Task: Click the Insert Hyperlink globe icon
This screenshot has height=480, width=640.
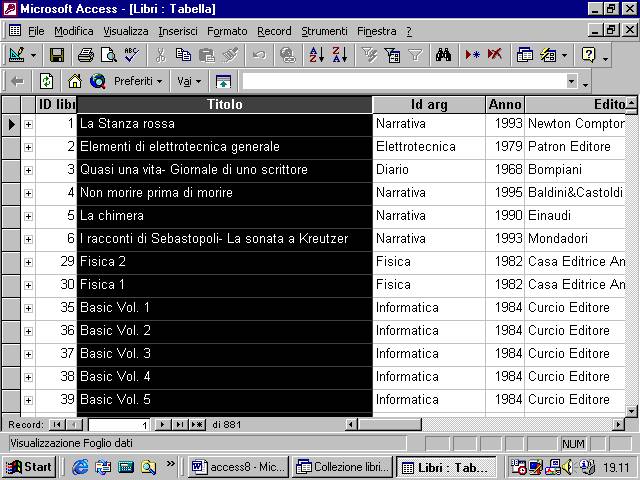Action: pyautogui.click(x=288, y=55)
